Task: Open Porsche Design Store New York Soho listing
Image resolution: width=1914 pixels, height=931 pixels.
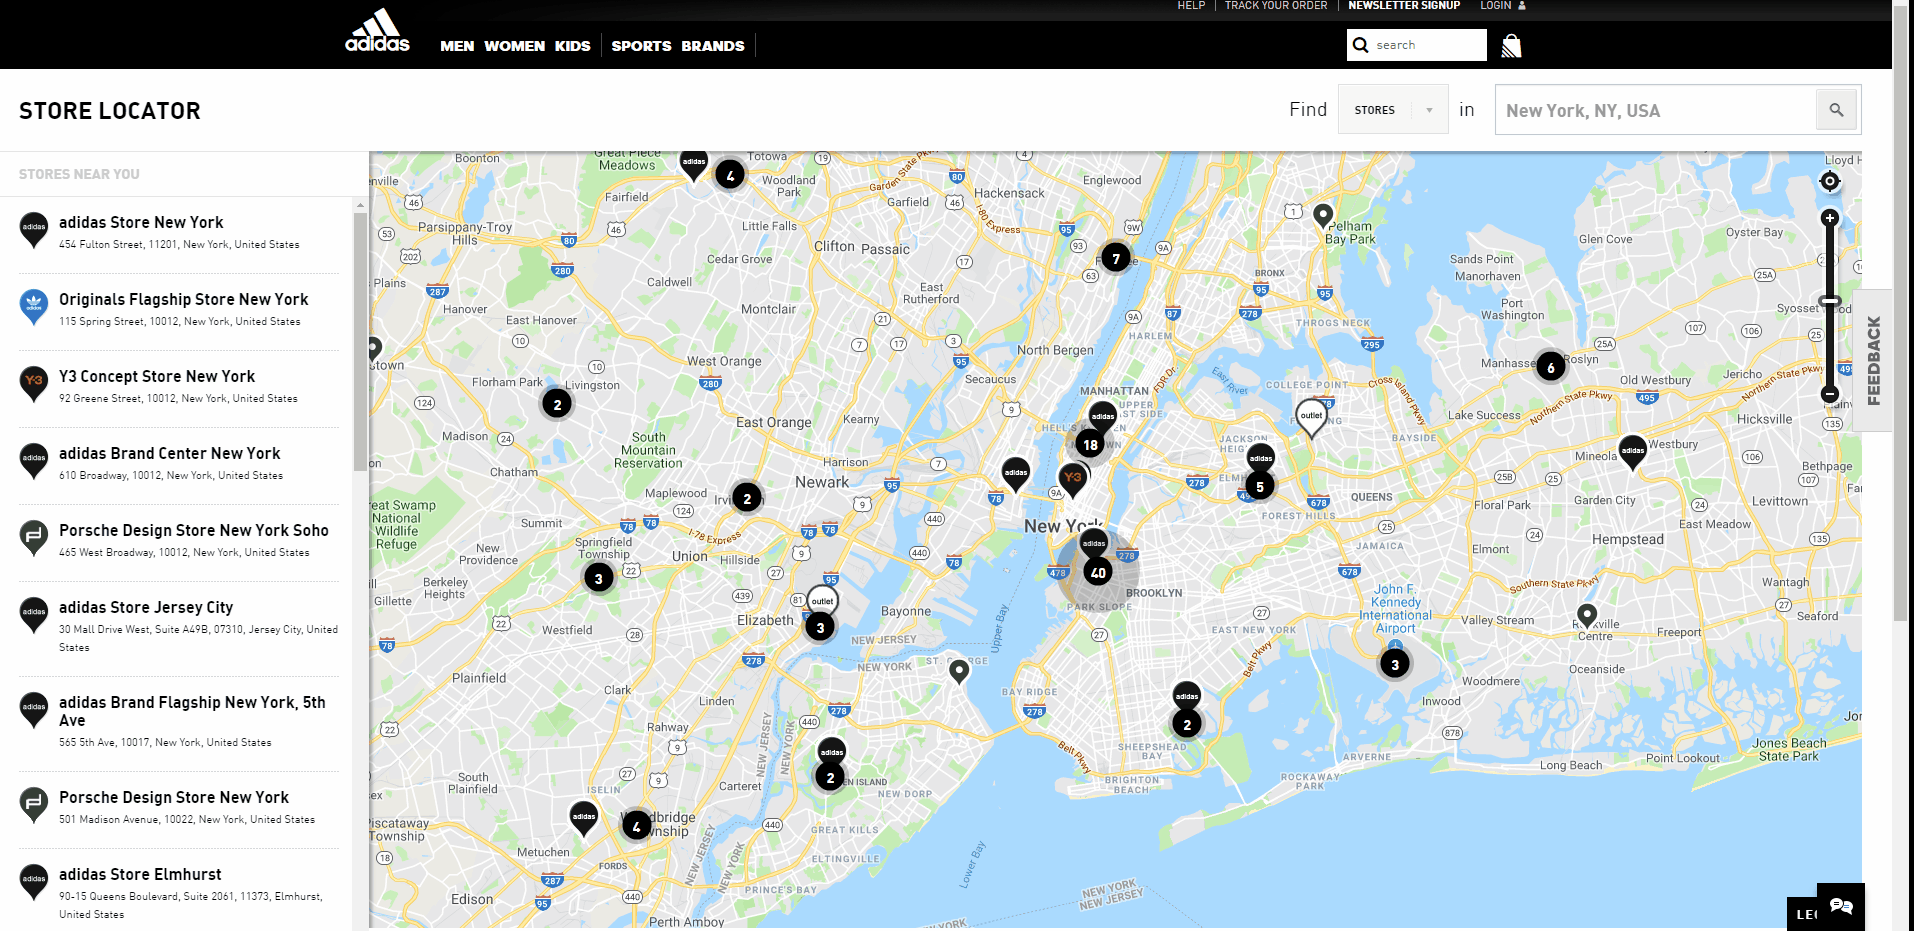Action: click(x=179, y=541)
